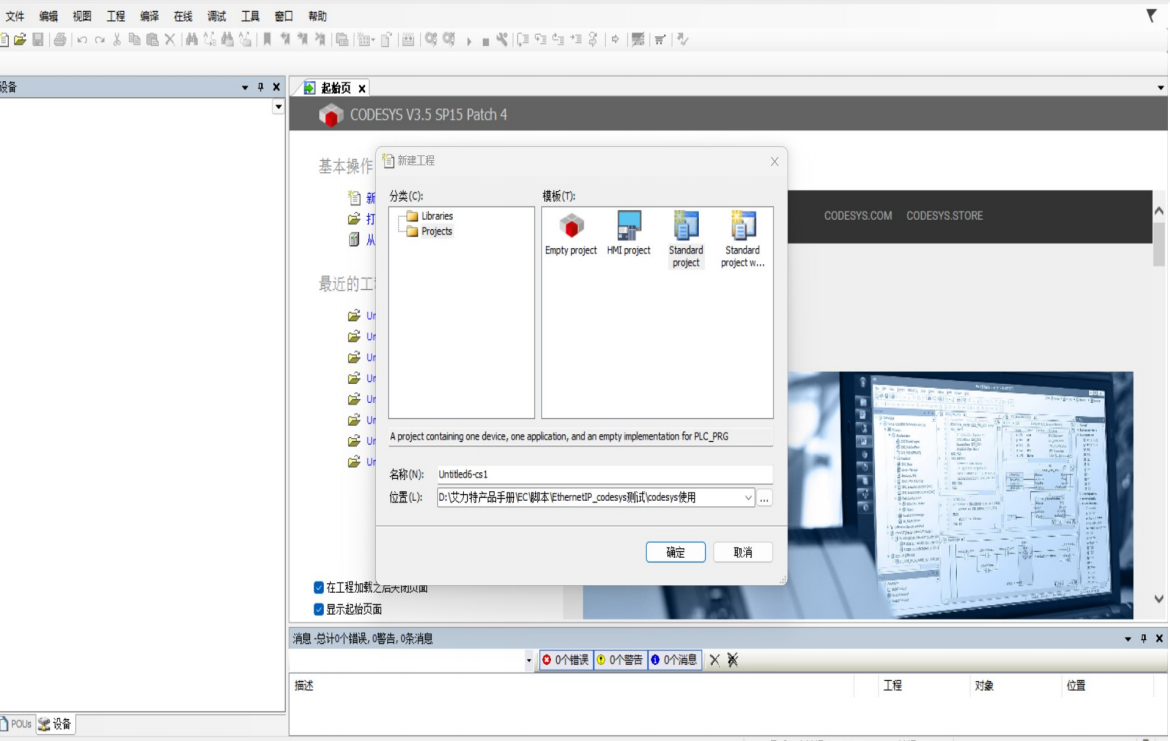Toggle the 0个警告 warnings filter

[x=619, y=660]
